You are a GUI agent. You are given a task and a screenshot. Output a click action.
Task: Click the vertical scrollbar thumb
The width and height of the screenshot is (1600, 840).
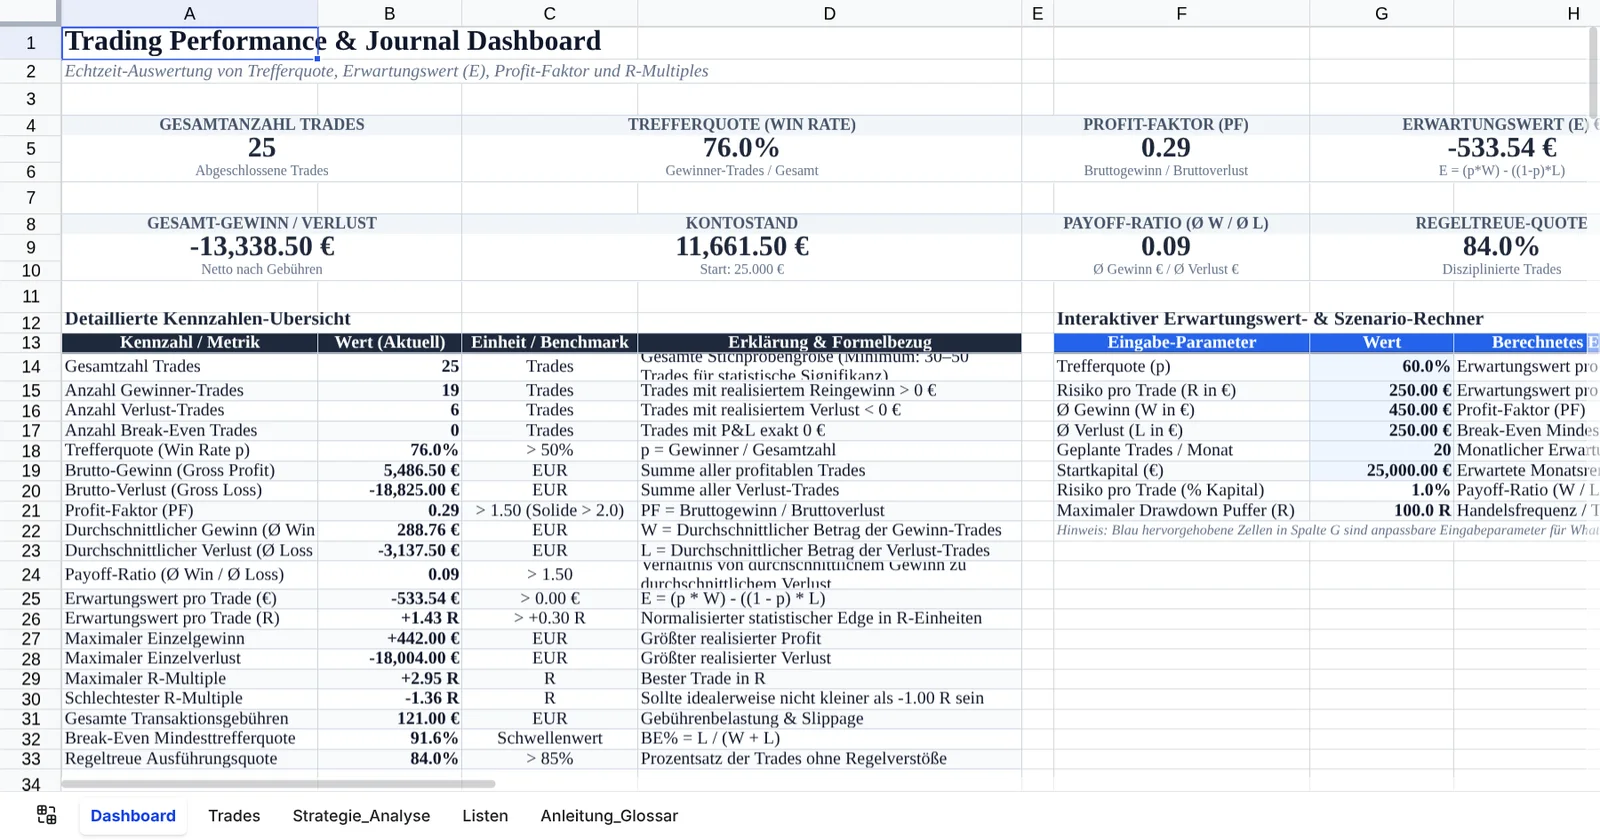point(1593,72)
